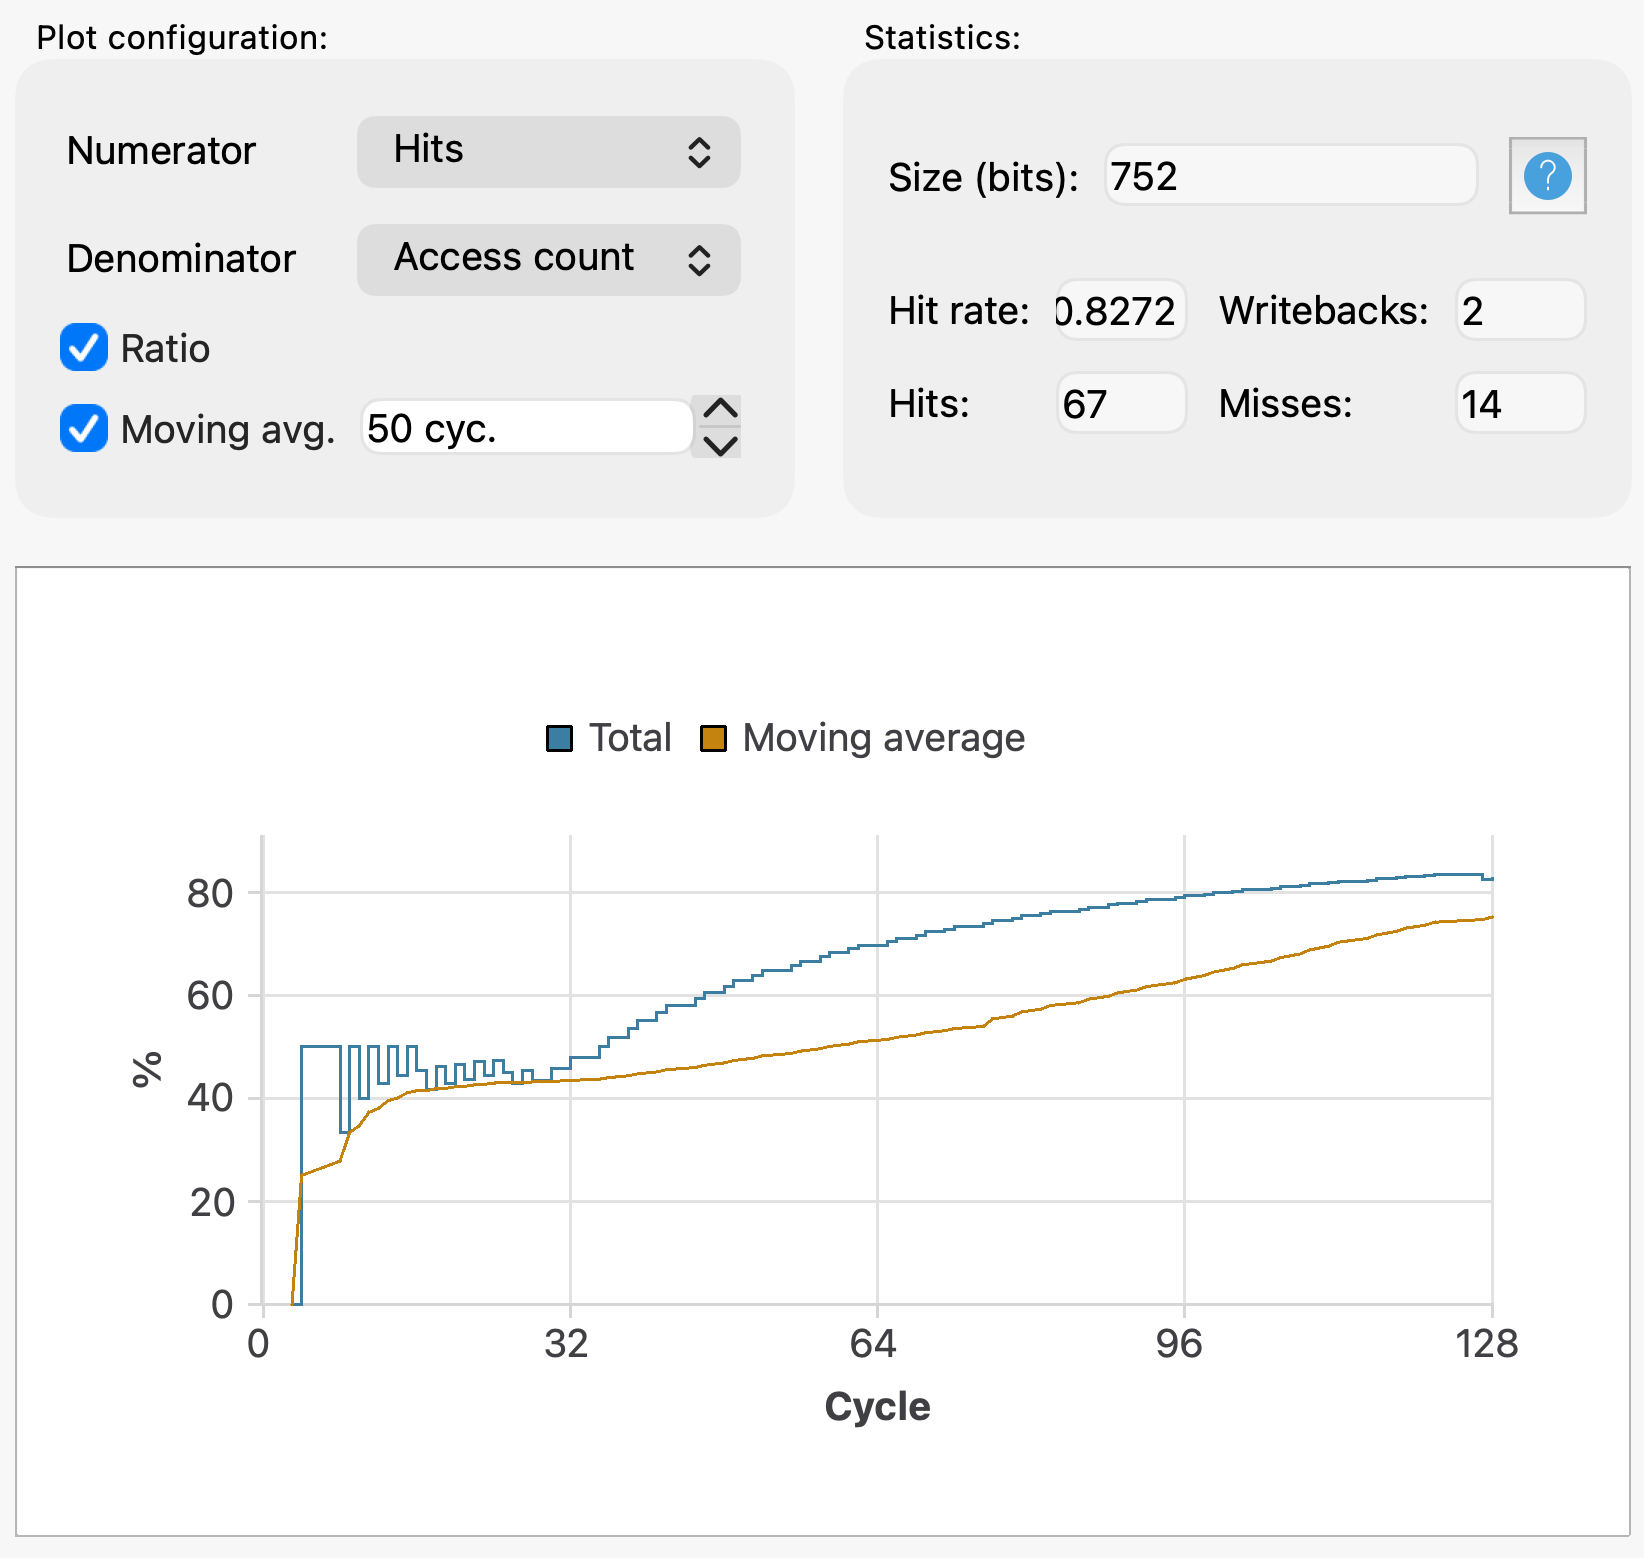The width and height of the screenshot is (1644, 1558).
Task: Click the 128 tick on cycle axis
Action: [1487, 1343]
